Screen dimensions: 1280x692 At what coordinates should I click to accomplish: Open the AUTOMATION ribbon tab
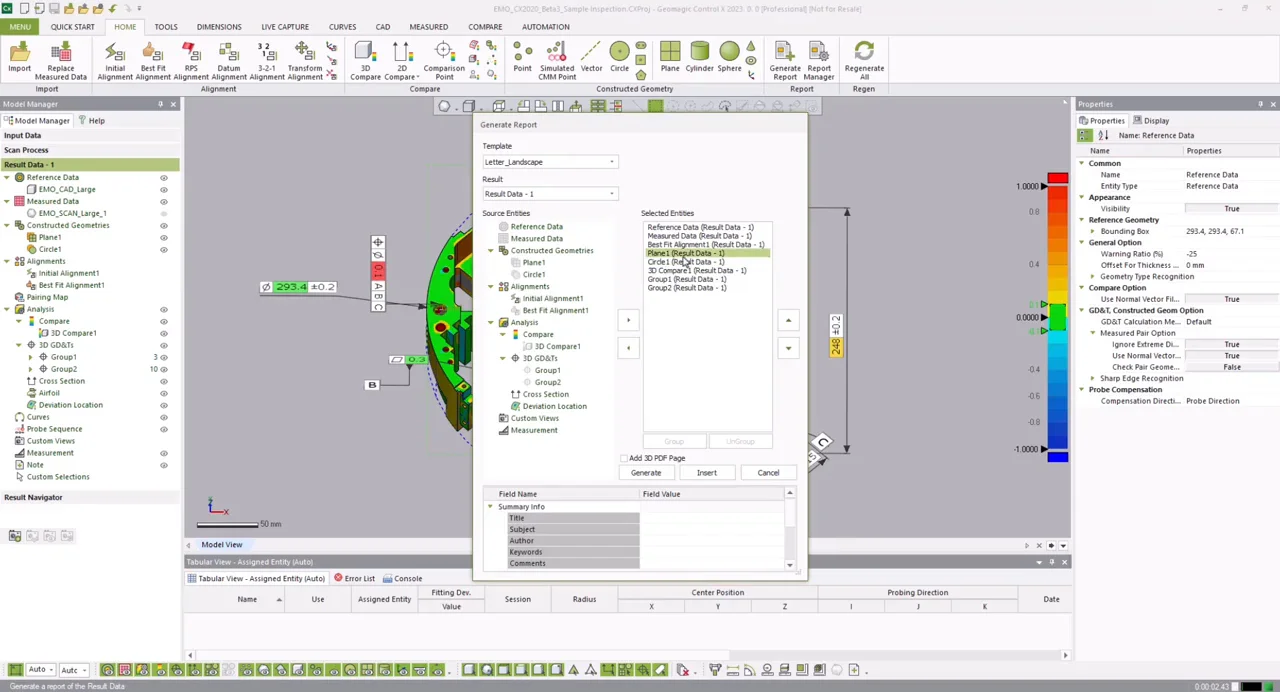point(546,27)
